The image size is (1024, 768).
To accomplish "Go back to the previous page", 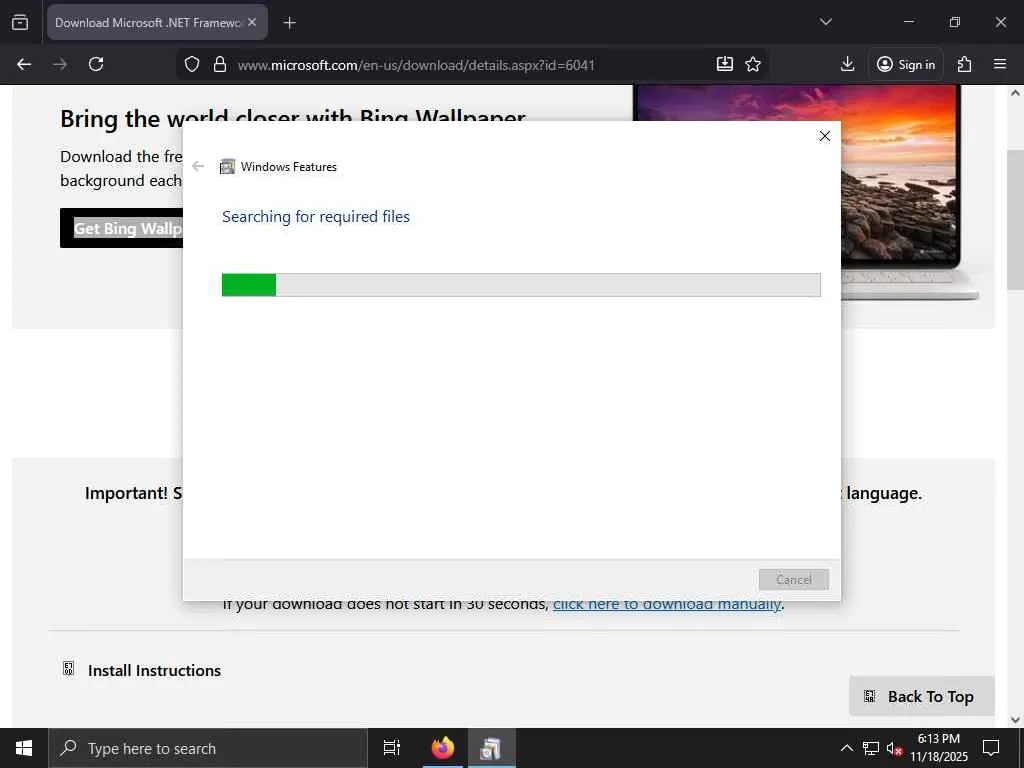I will (x=24, y=64).
